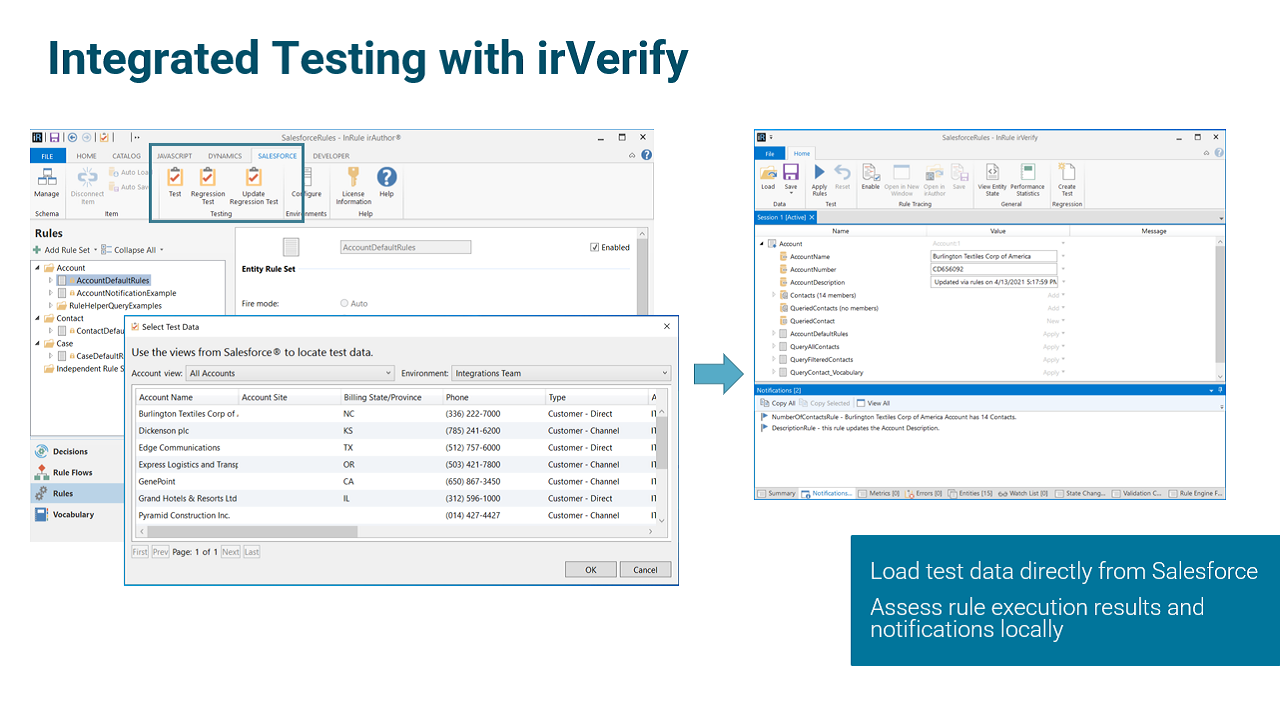Open the Entities [15] bottom tab
This screenshot has width=1280, height=720.
(x=971, y=493)
